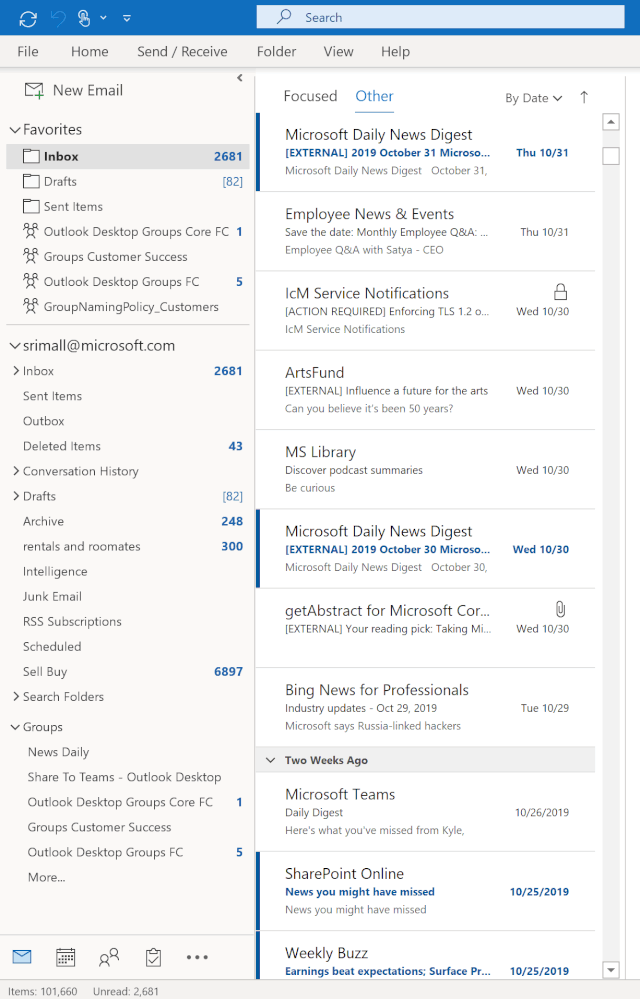
Task: Open the Weekly Buzz email
Action: pyautogui.click(x=425, y=956)
